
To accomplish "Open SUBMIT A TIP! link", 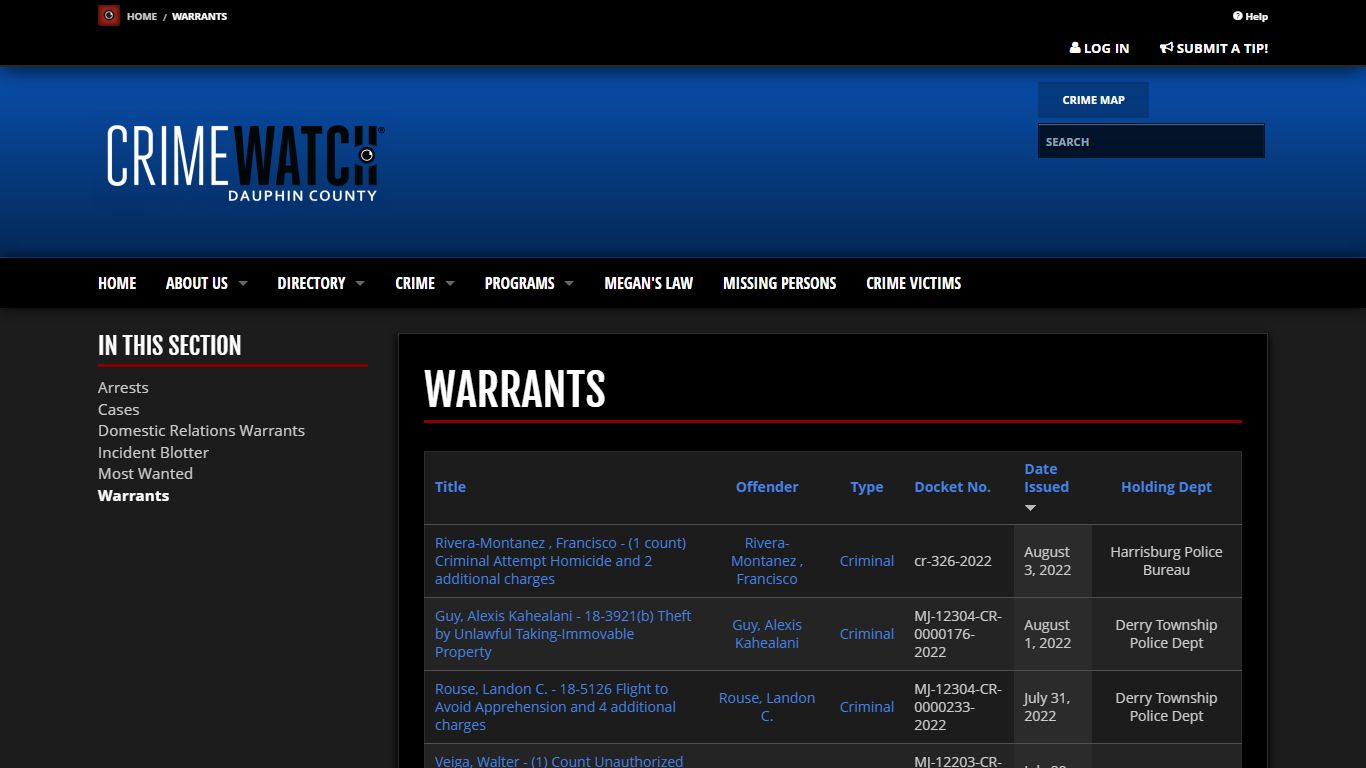I will pyautogui.click(x=1214, y=48).
